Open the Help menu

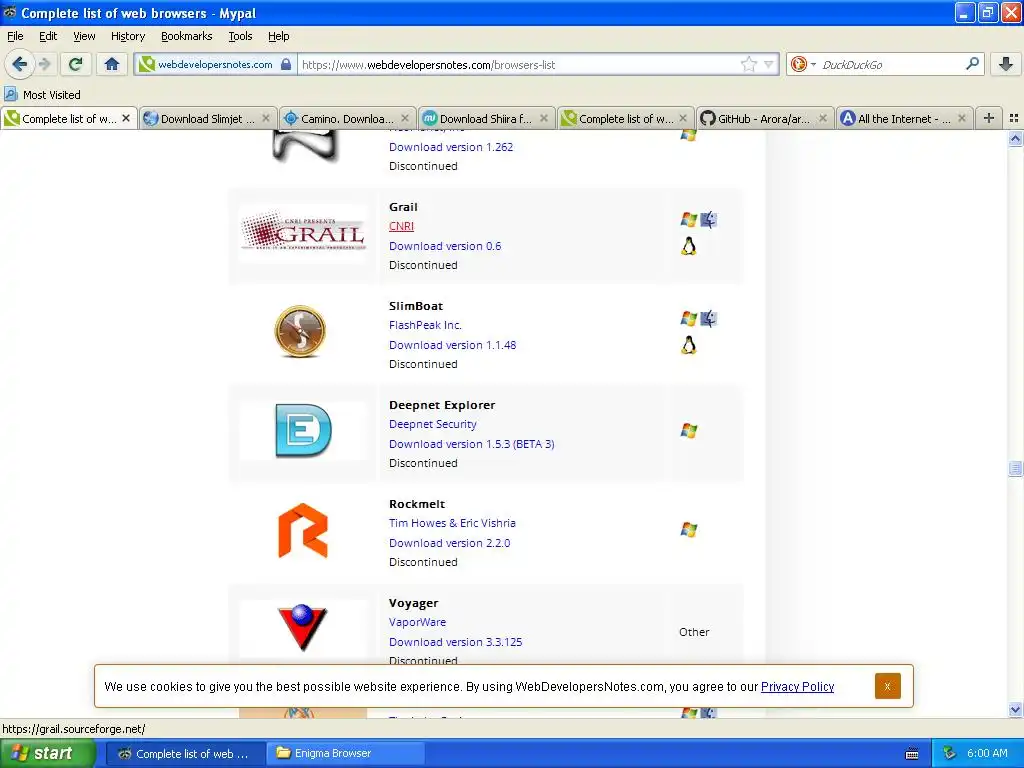tap(278, 36)
